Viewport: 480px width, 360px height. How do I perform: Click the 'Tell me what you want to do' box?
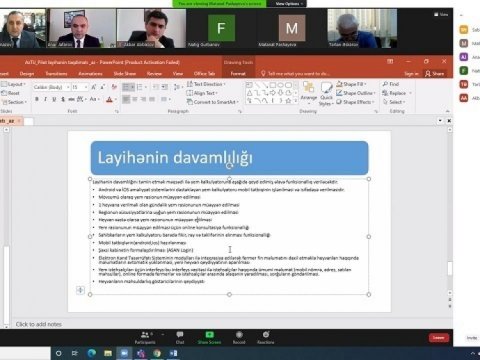click(295, 74)
